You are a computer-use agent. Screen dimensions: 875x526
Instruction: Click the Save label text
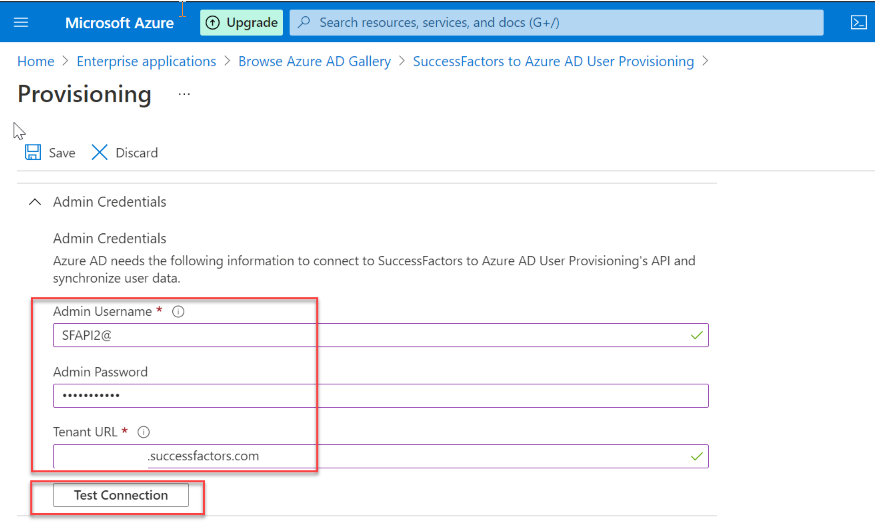[62, 153]
